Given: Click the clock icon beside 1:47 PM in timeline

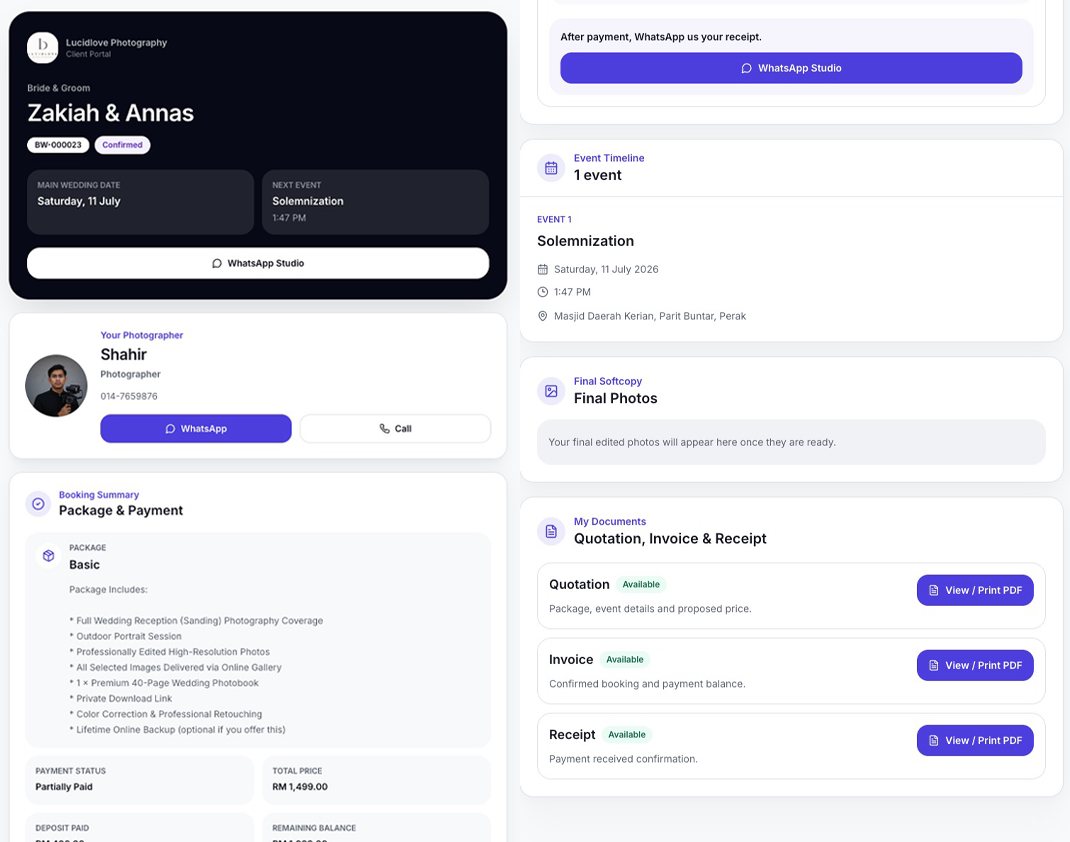Looking at the screenshot, I should click(x=543, y=292).
